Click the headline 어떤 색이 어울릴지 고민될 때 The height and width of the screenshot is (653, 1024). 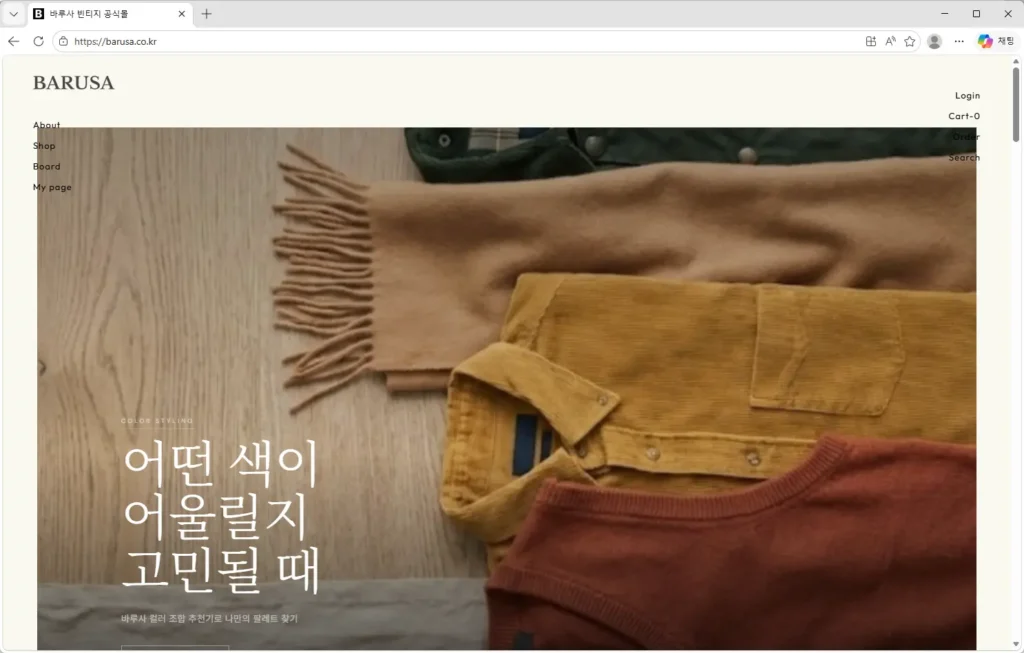click(221, 516)
